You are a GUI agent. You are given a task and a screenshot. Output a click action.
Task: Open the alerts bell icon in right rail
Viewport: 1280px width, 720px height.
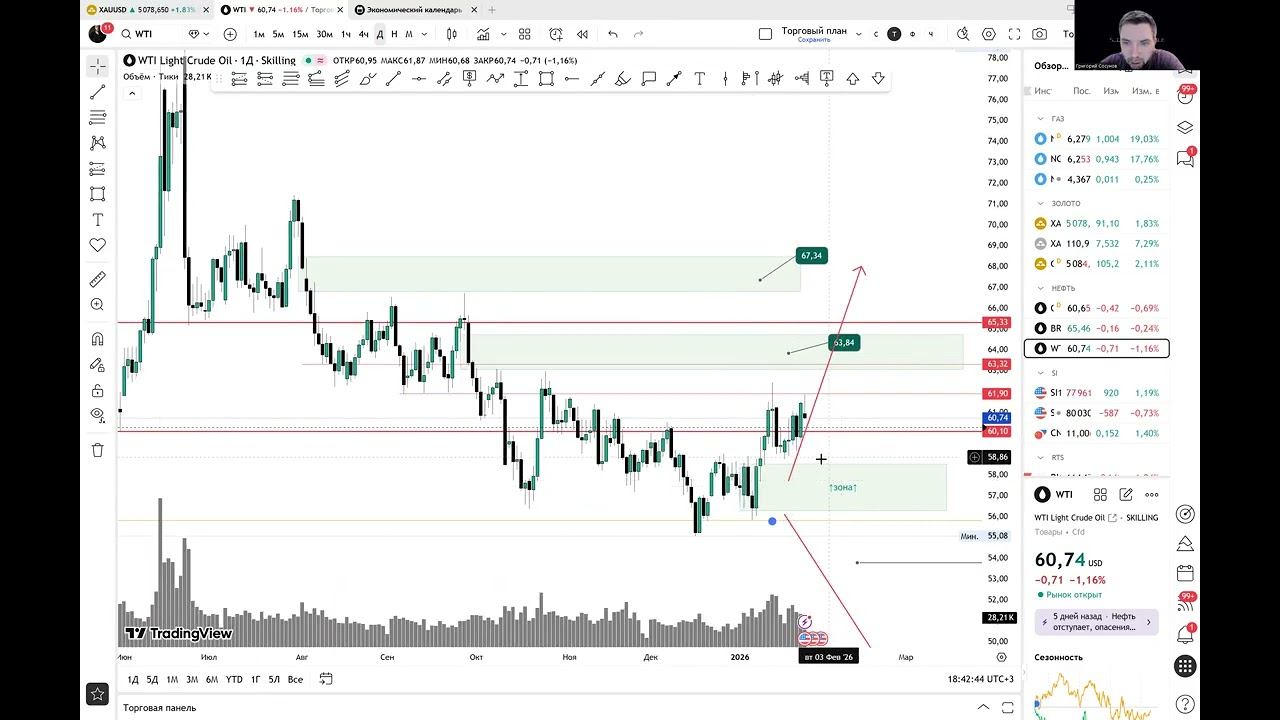[1185, 635]
